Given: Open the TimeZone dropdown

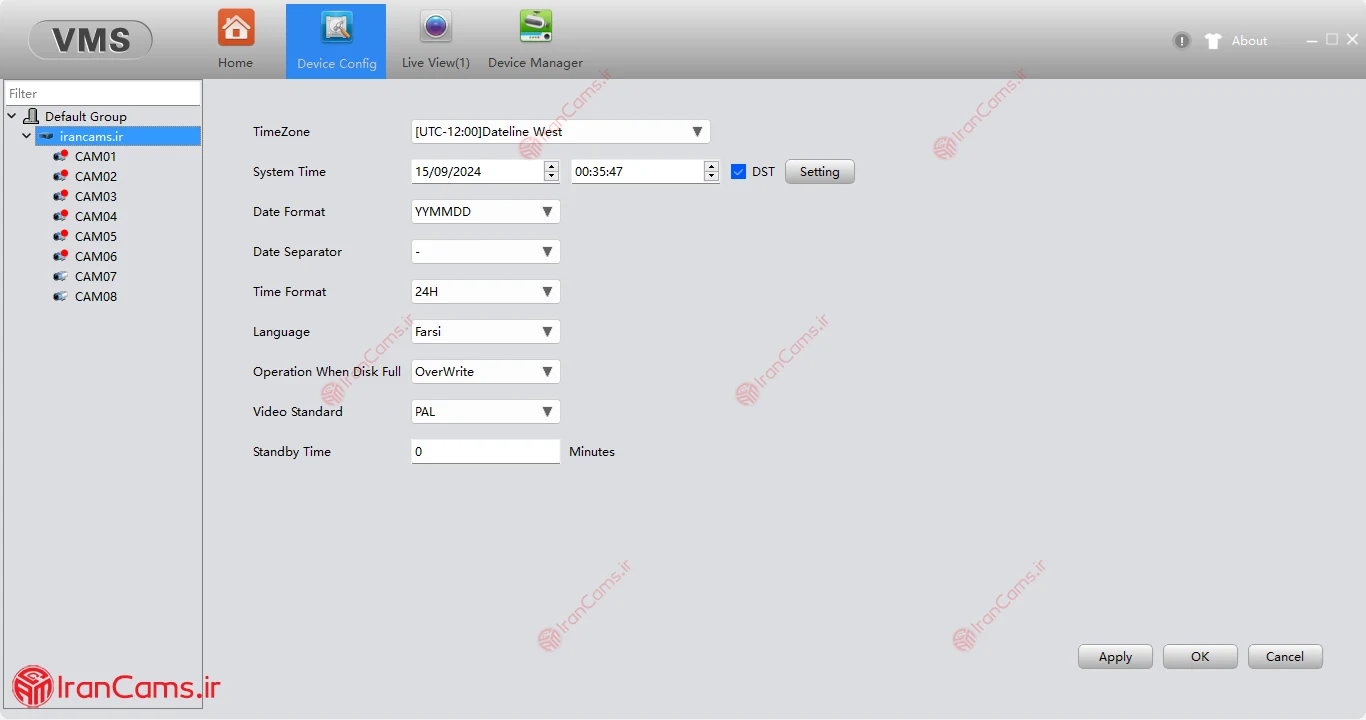Looking at the screenshot, I should [561, 132].
